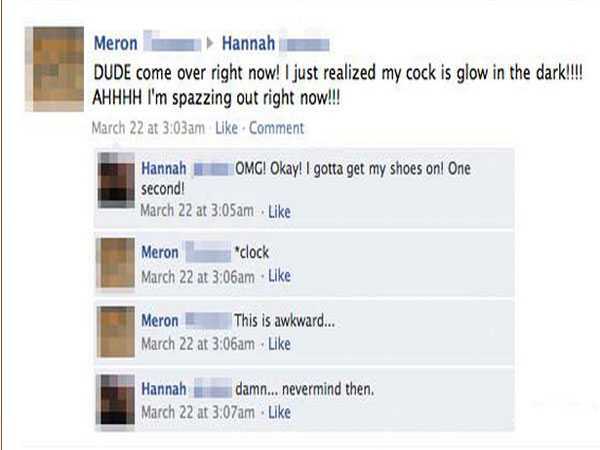Open Meron's profile picture on main post
The height and width of the screenshot is (450, 600).
point(54,69)
